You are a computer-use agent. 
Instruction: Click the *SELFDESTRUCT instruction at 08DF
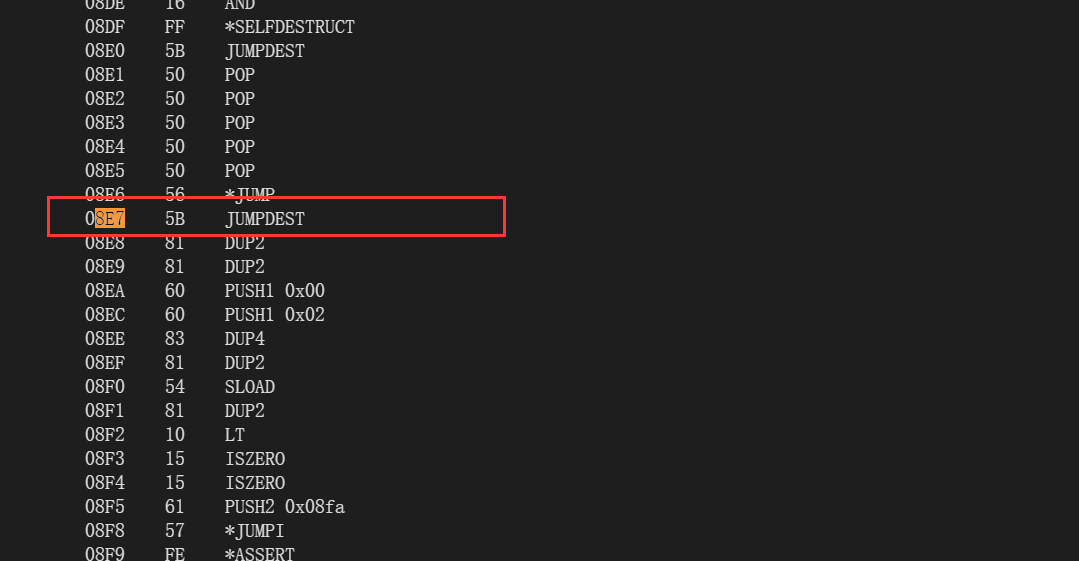[x=289, y=27]
